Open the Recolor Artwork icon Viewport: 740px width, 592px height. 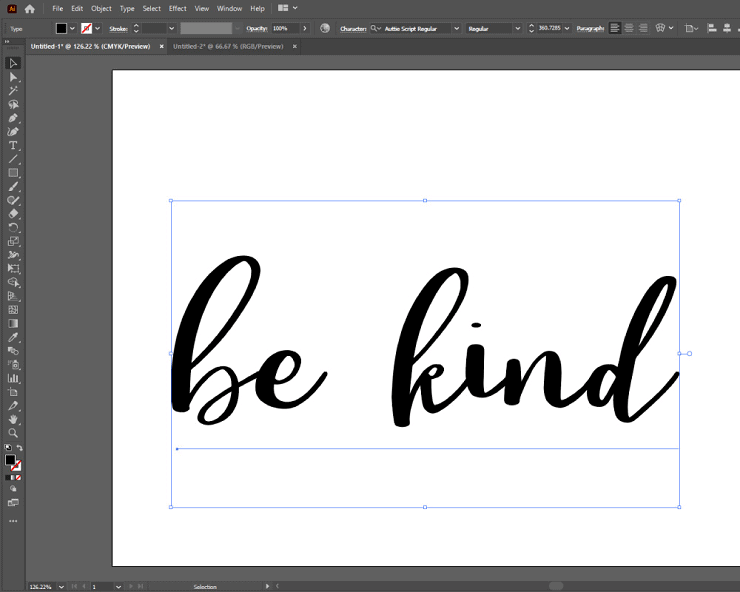[x=325, y=28]
